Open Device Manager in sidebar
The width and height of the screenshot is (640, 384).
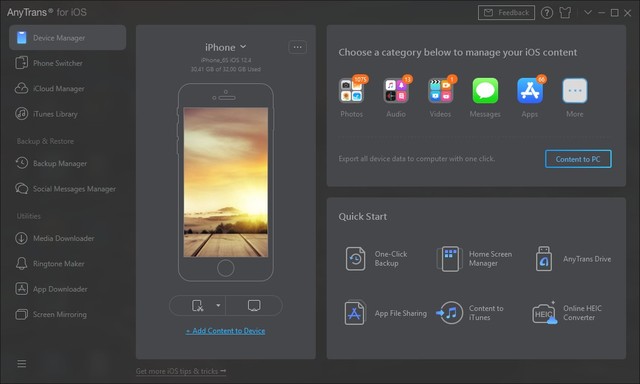[x=67, y=38]
